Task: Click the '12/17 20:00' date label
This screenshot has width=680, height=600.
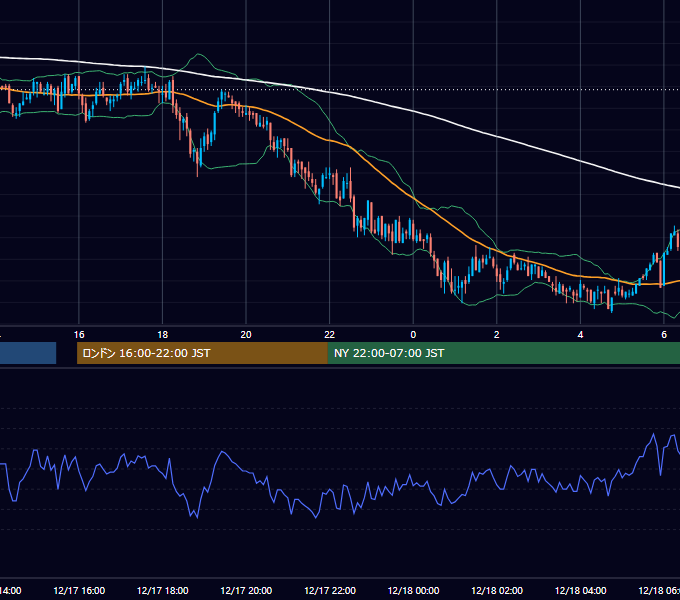Action: (x=246, y=590)
